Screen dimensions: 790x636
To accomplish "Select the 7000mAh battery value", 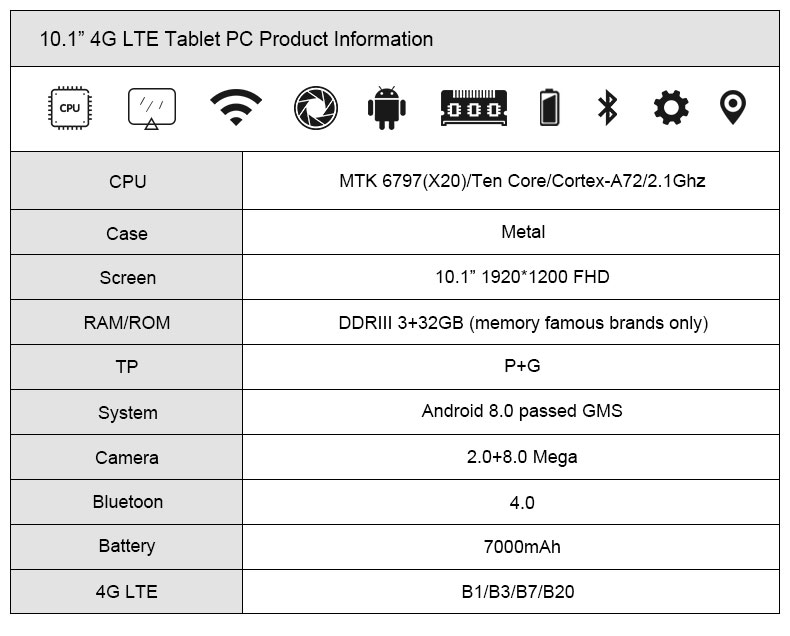I will click(522, 547).
